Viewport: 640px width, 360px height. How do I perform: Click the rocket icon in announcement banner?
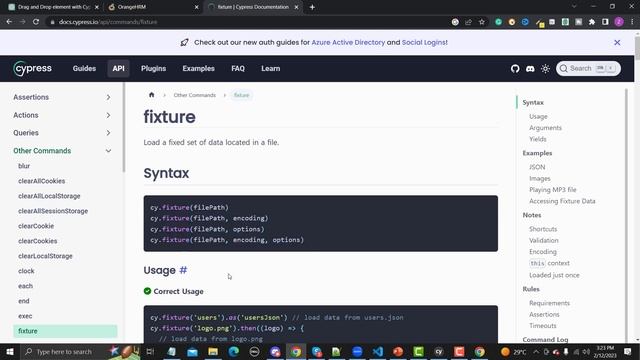tap(184, 42)
